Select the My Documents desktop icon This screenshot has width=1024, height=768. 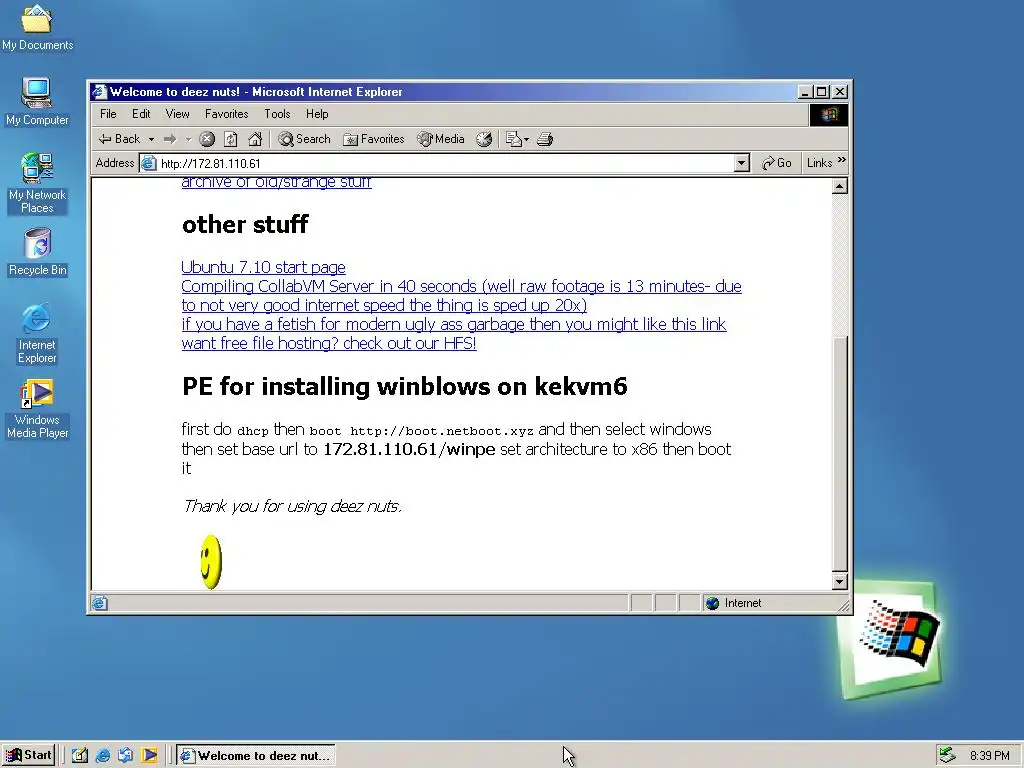point(37,28)
